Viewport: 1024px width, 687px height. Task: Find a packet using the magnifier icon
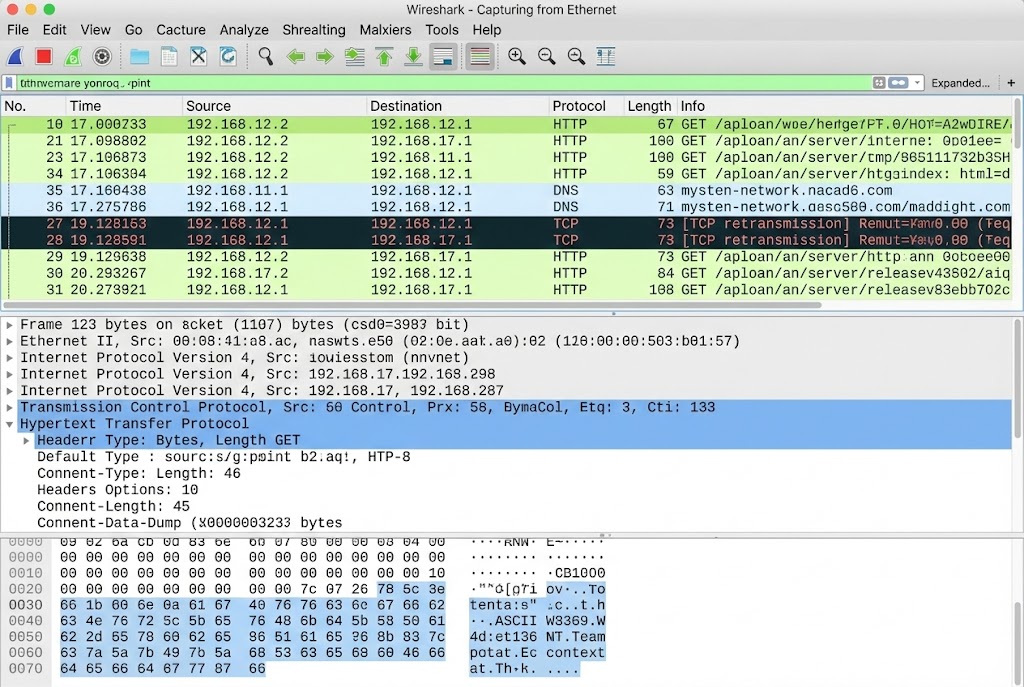[267, 56]
